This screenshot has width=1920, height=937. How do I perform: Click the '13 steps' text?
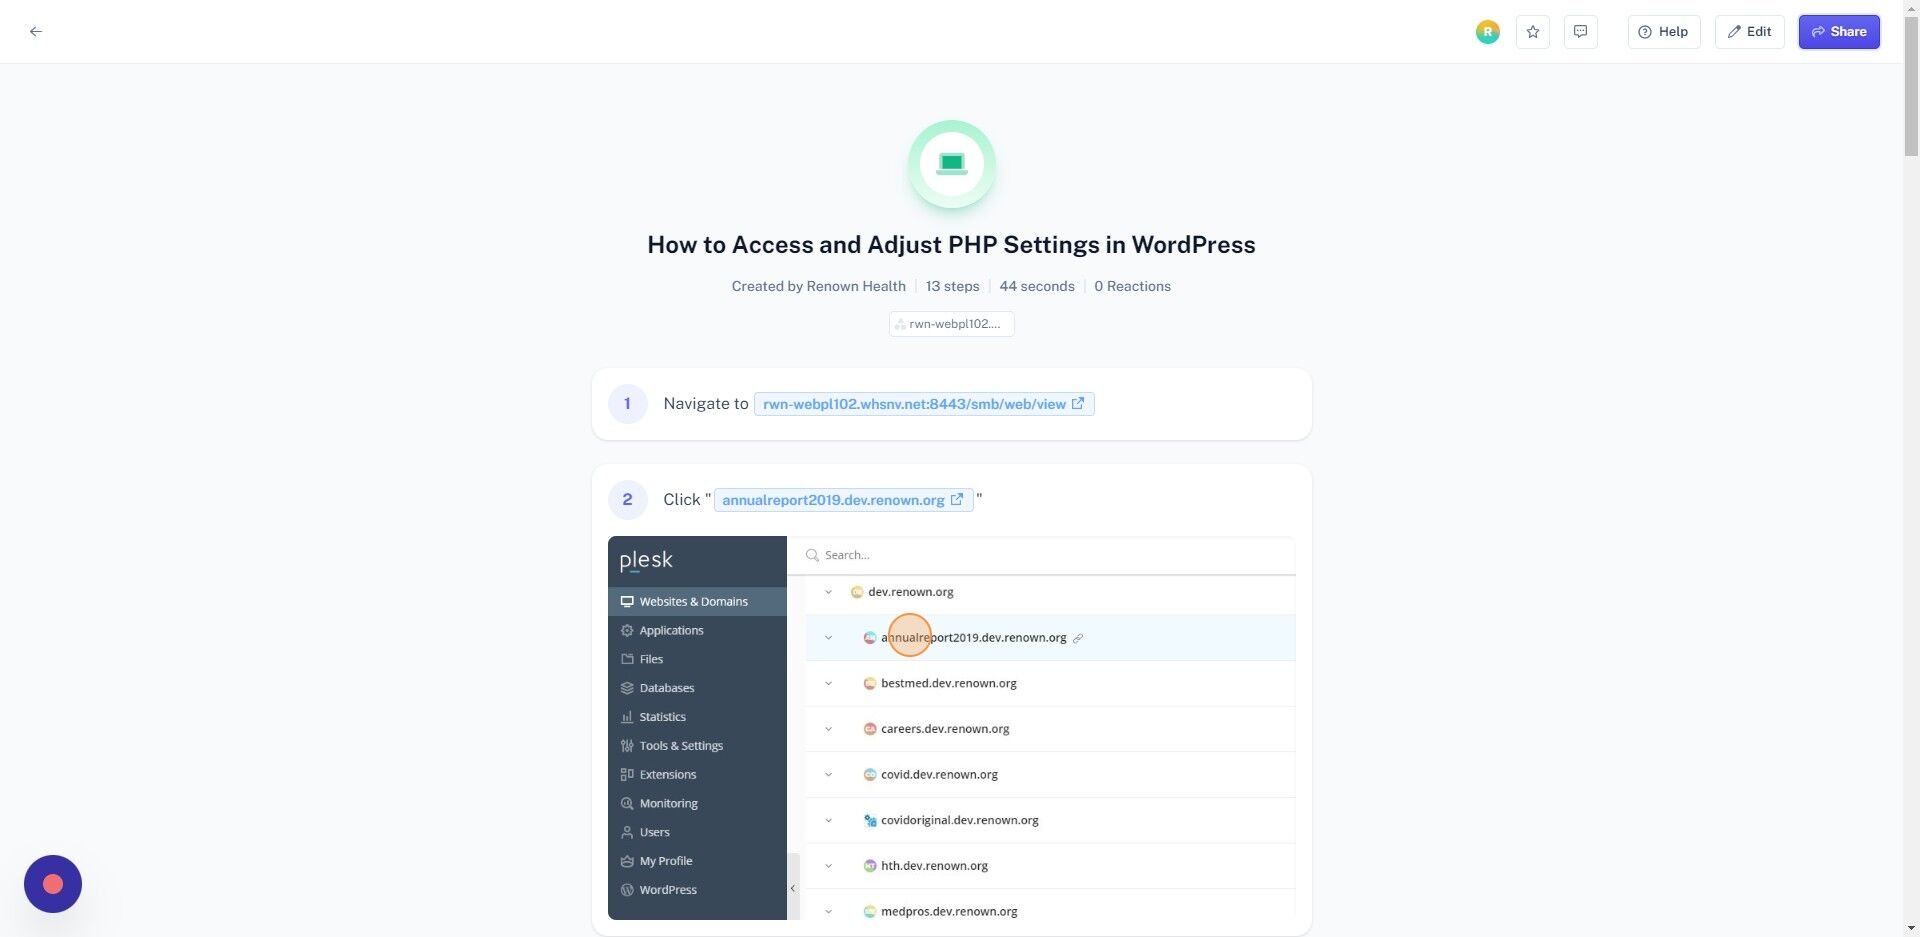tap(952, 286)
